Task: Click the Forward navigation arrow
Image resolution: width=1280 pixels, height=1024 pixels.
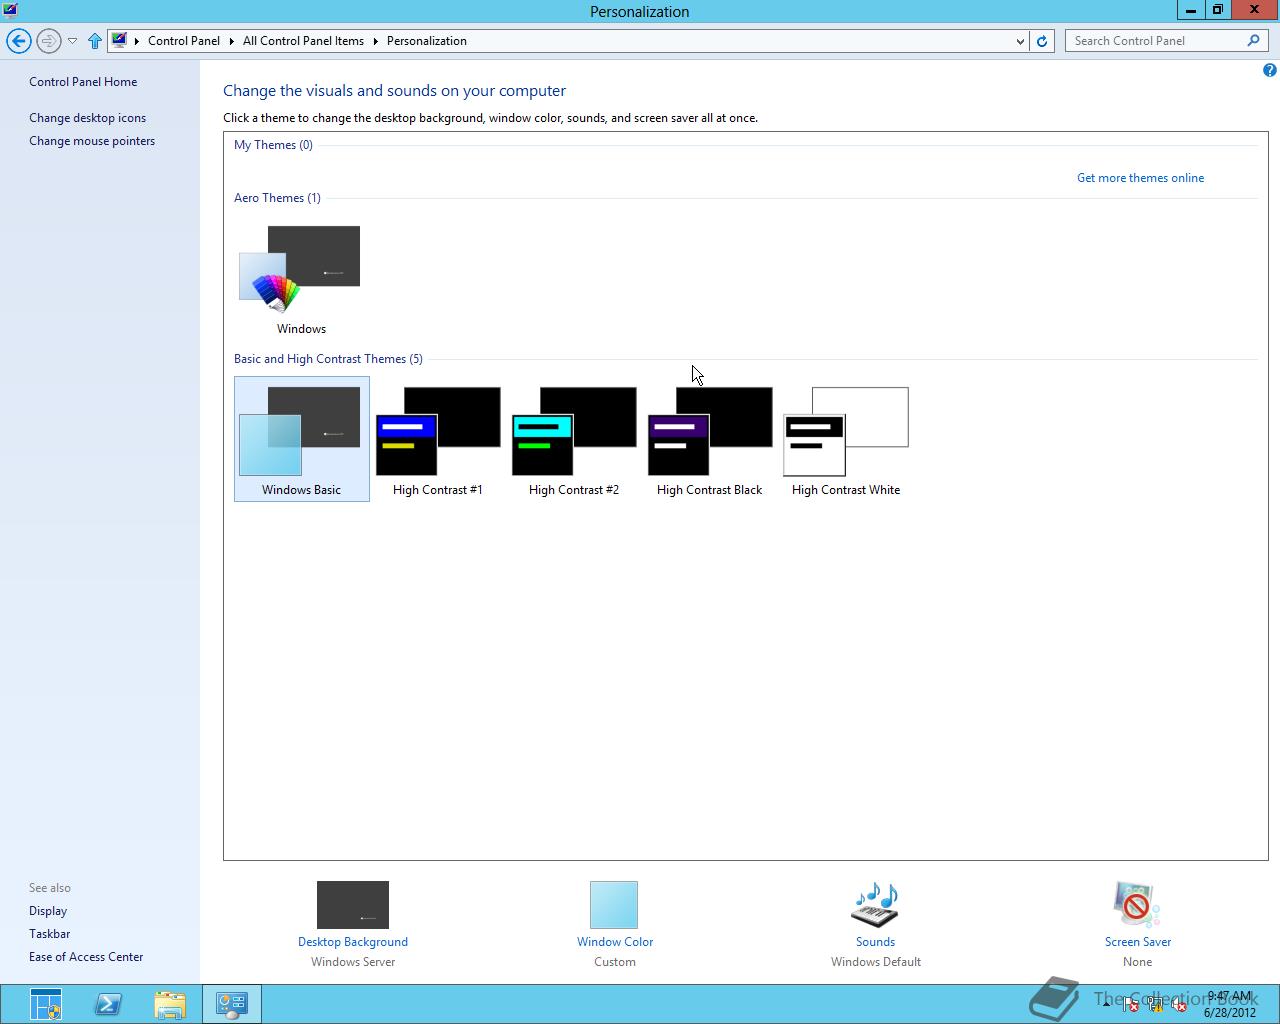Action: pos(48,41)
